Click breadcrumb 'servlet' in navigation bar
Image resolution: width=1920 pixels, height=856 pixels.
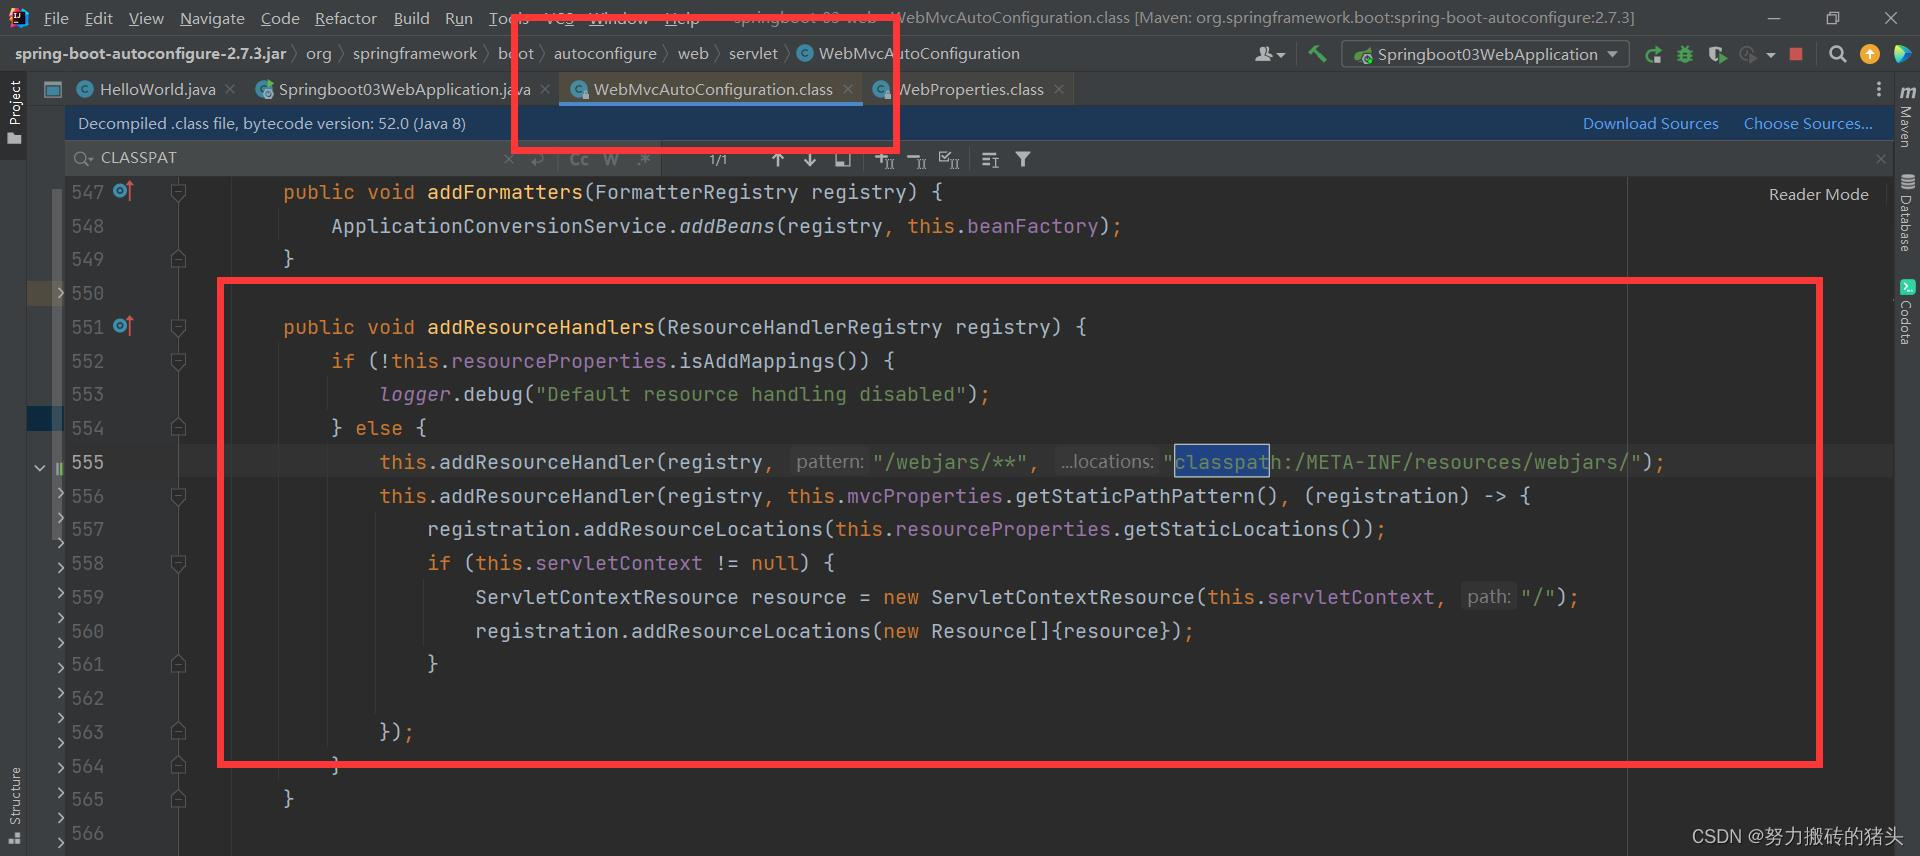pos(753,53)
